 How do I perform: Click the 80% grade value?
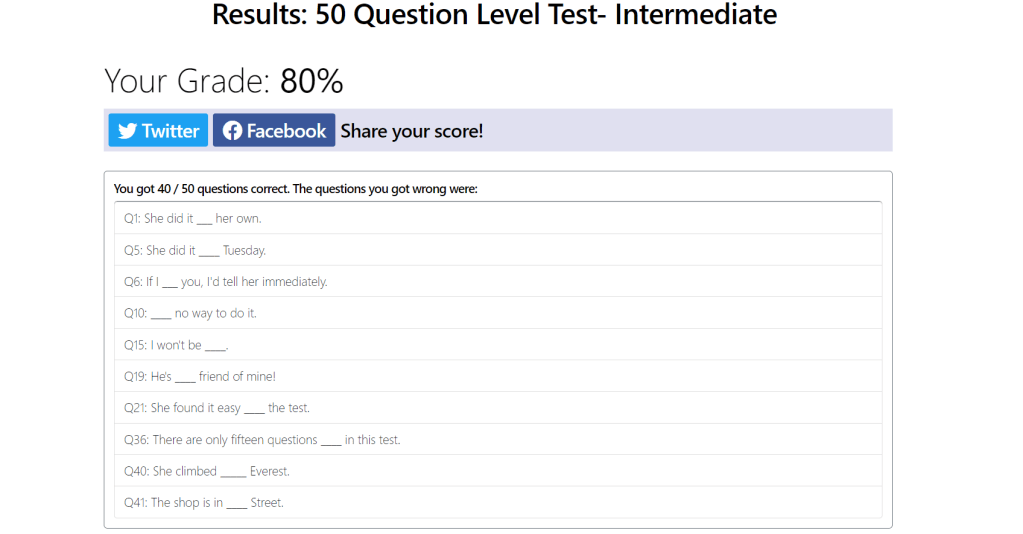(x=312, y=81)
